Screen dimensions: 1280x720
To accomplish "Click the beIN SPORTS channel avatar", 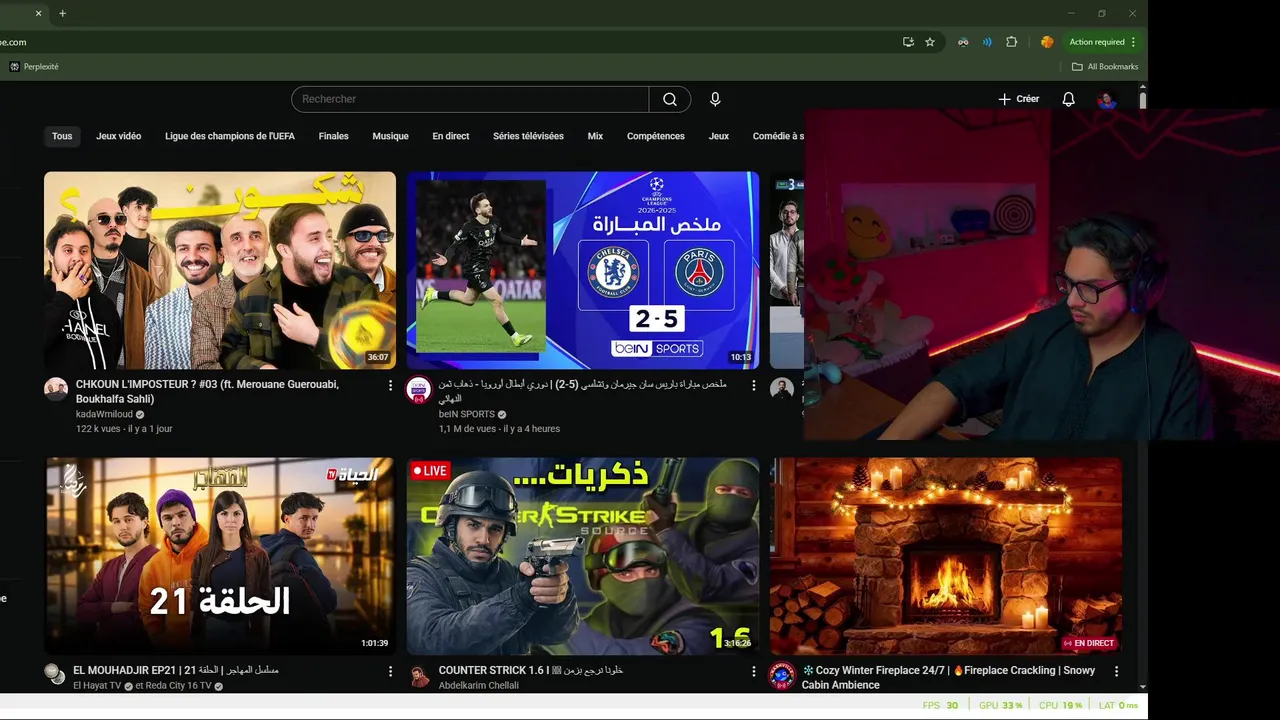I will (419, 390).
